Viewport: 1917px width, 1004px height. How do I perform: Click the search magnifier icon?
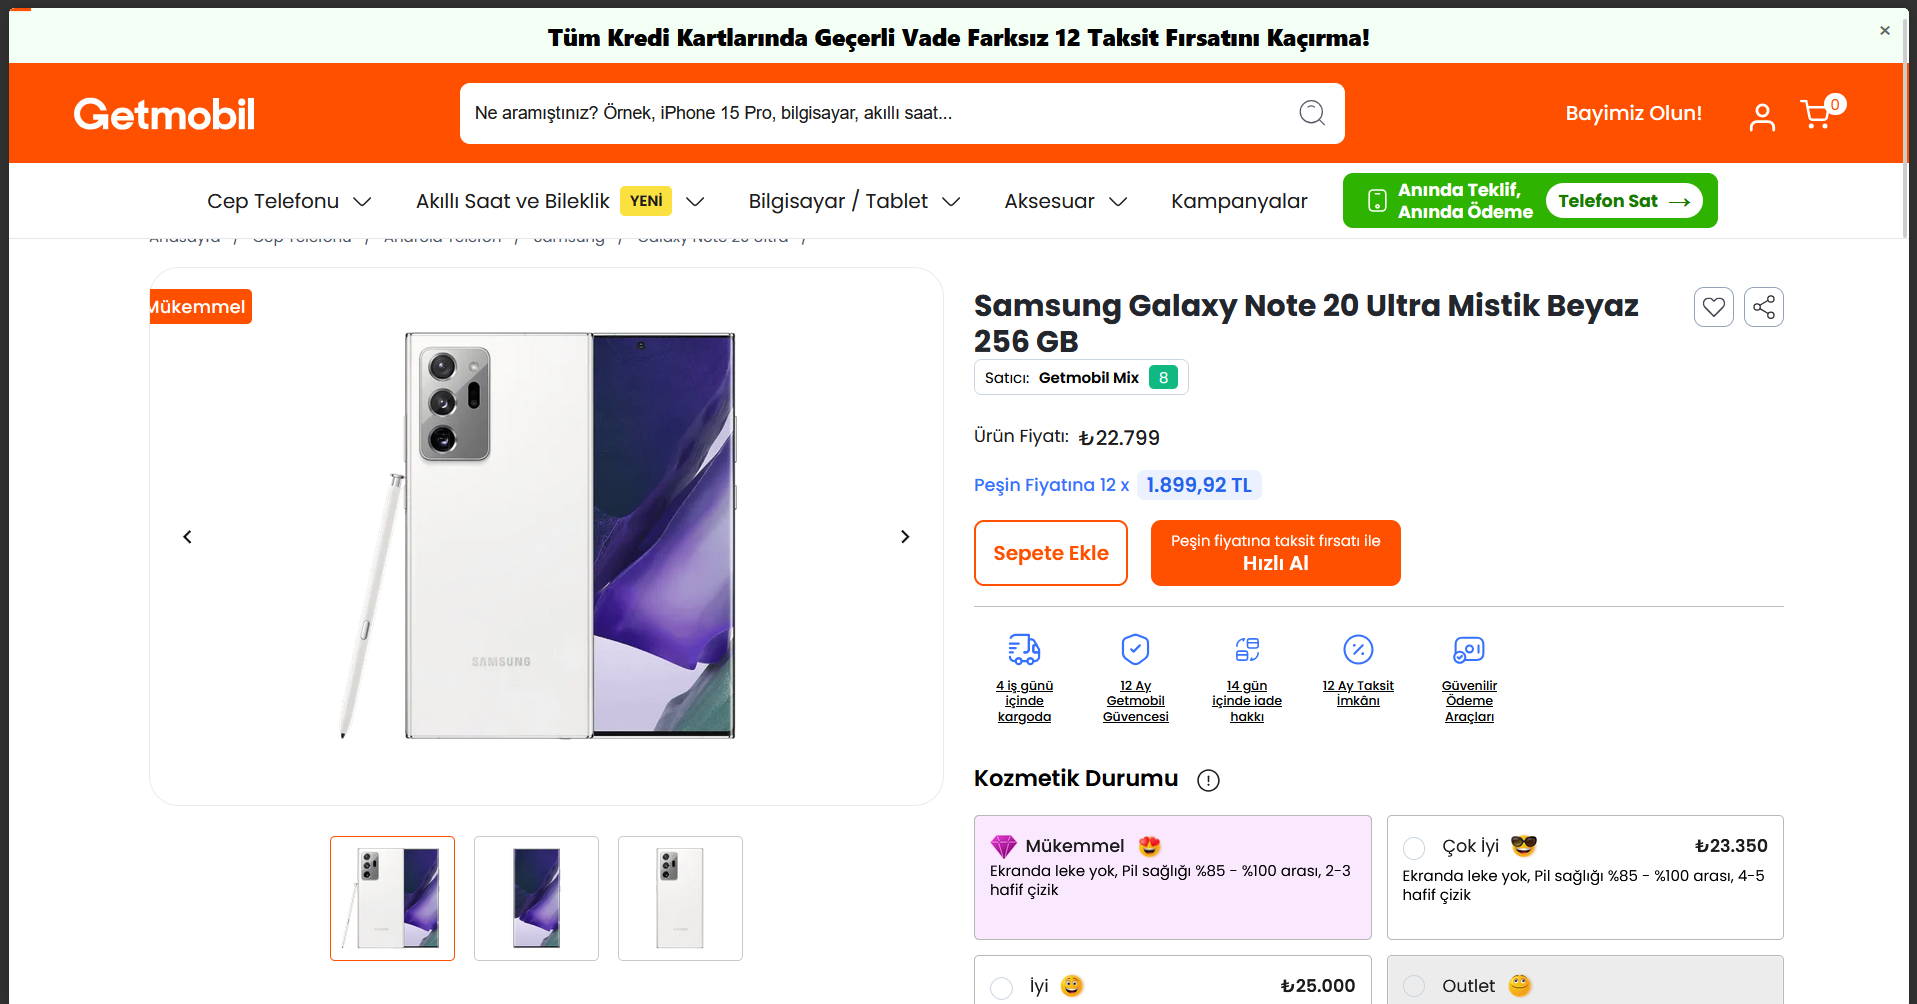coord(1312,113)
